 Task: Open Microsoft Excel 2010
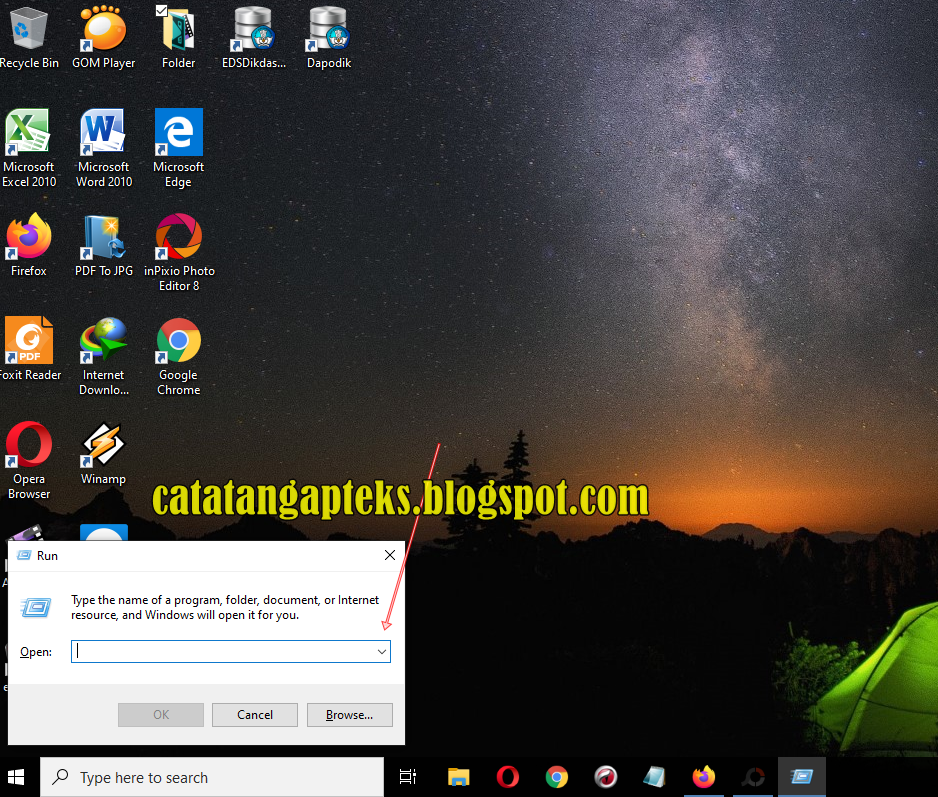(x=28, y=130)
